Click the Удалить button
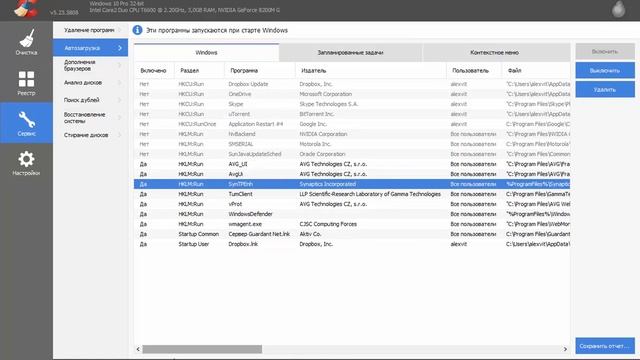This screenshot has height=360, width=640. click(x=605, y=89)
